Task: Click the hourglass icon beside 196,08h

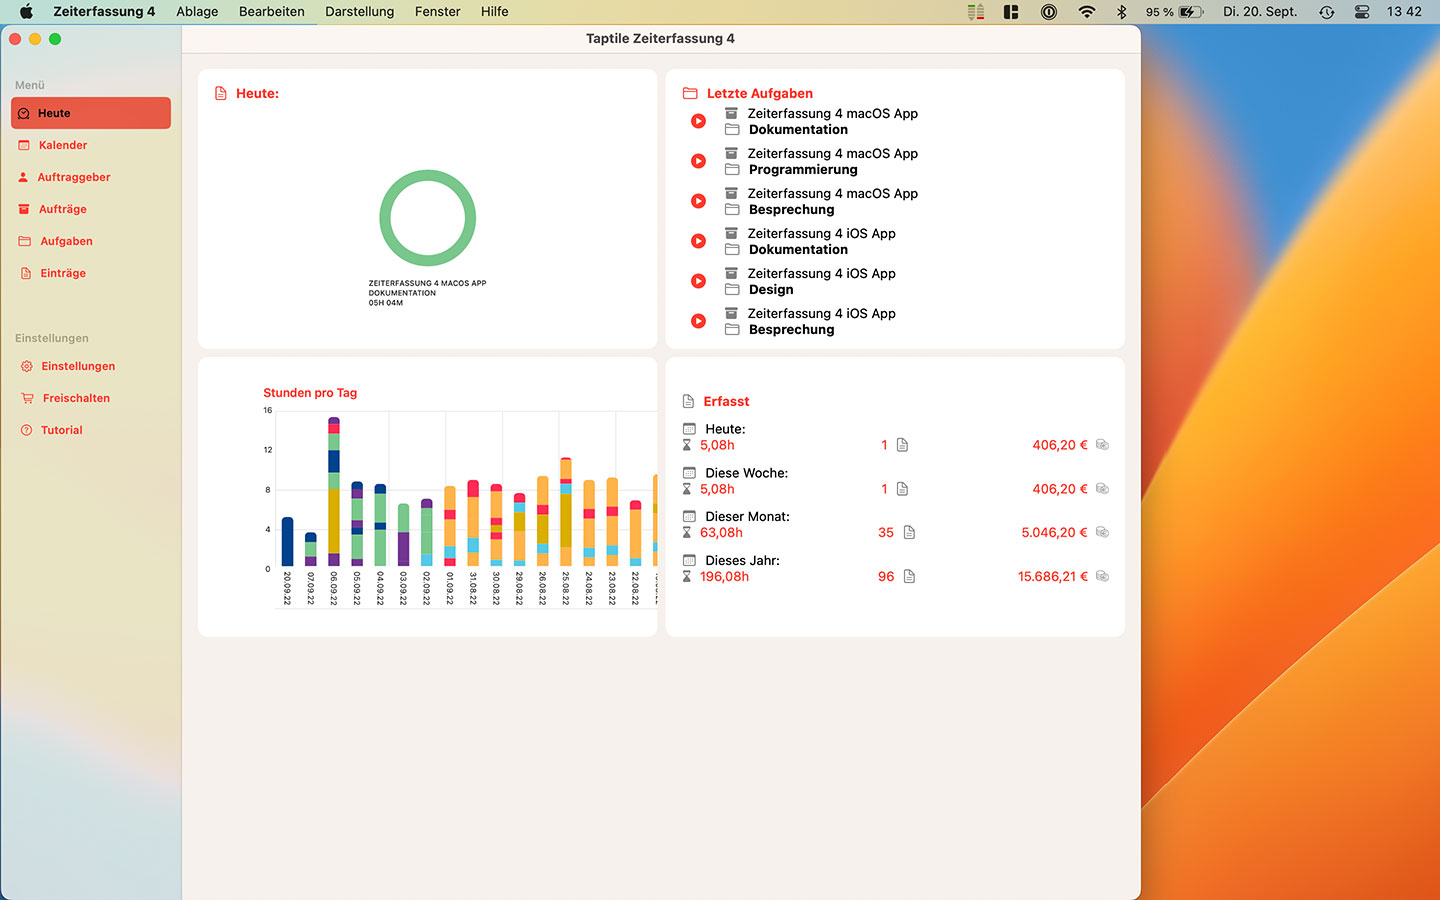Action: click(687, 577)
